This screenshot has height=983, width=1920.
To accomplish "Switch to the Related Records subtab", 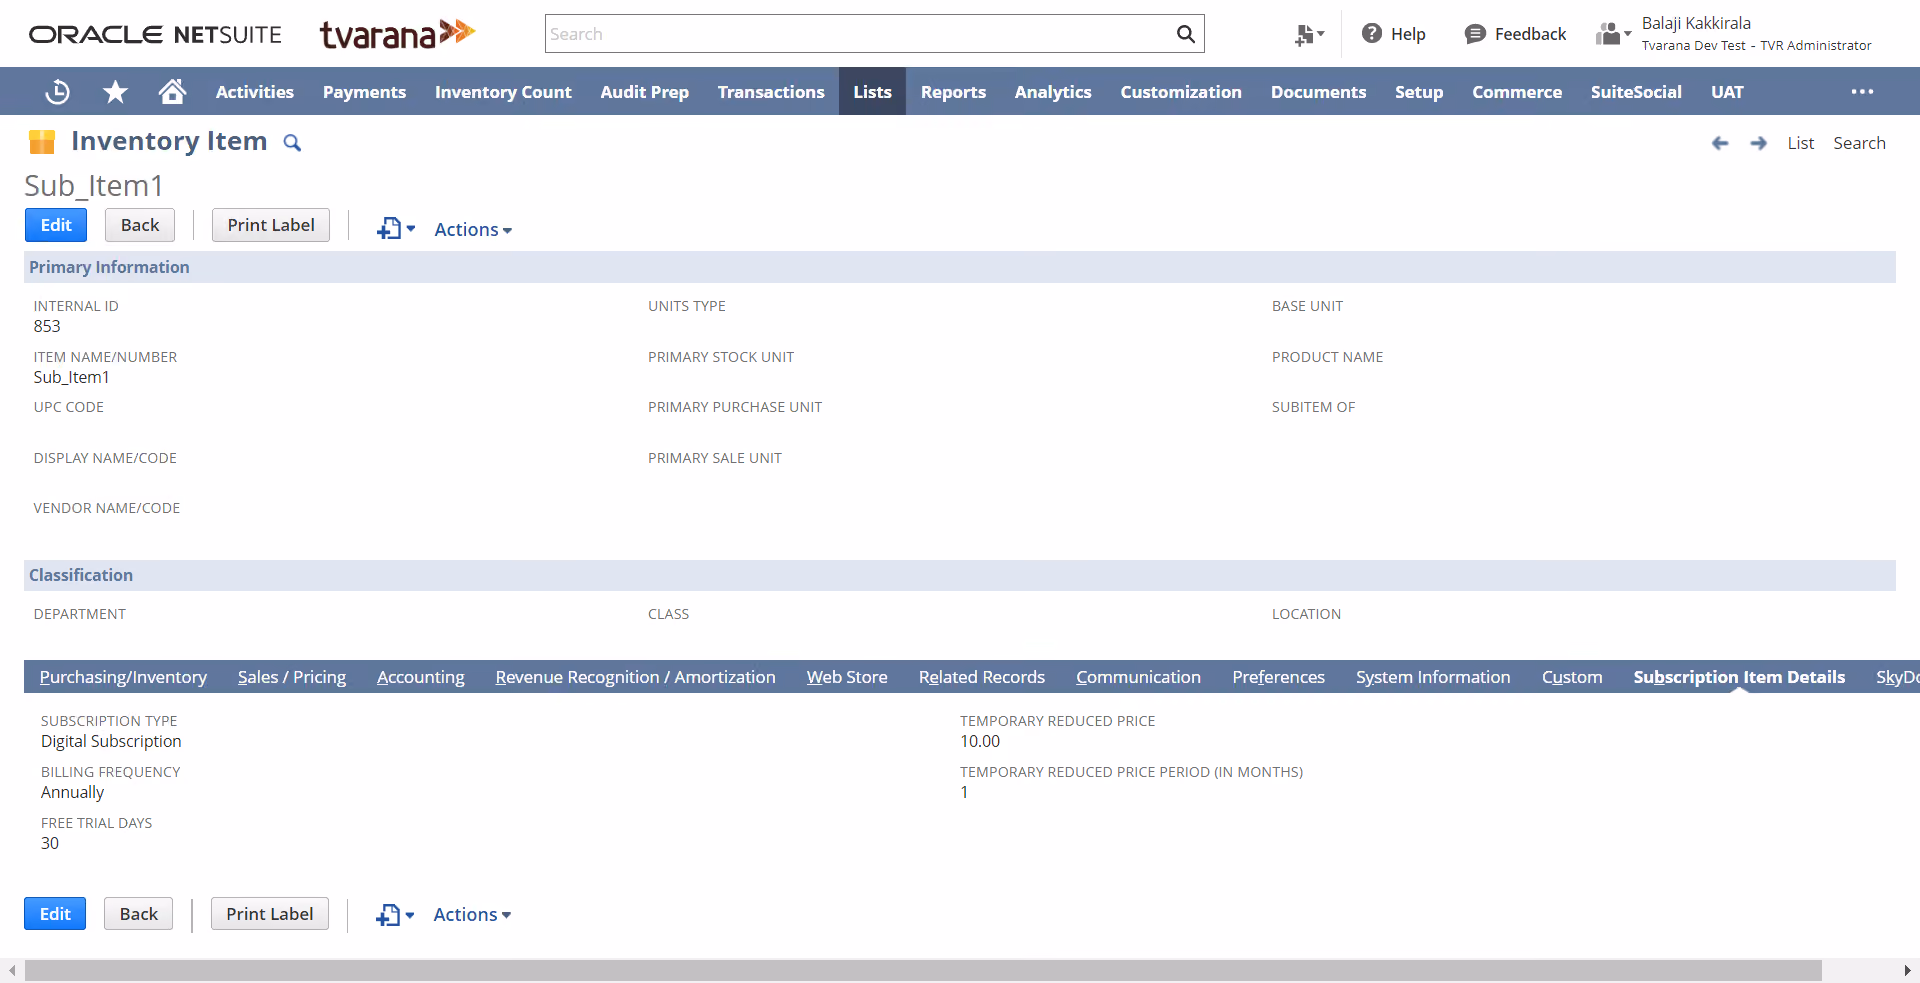I will pos(982,677).
